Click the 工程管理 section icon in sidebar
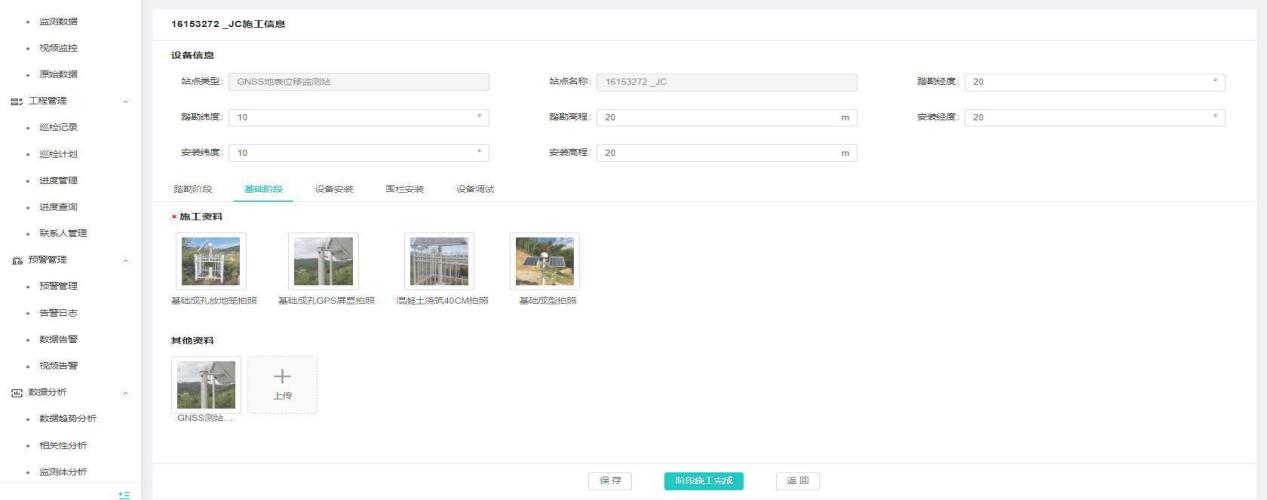The height and width of the screenshot is (500, 1267). click(16, 101)
